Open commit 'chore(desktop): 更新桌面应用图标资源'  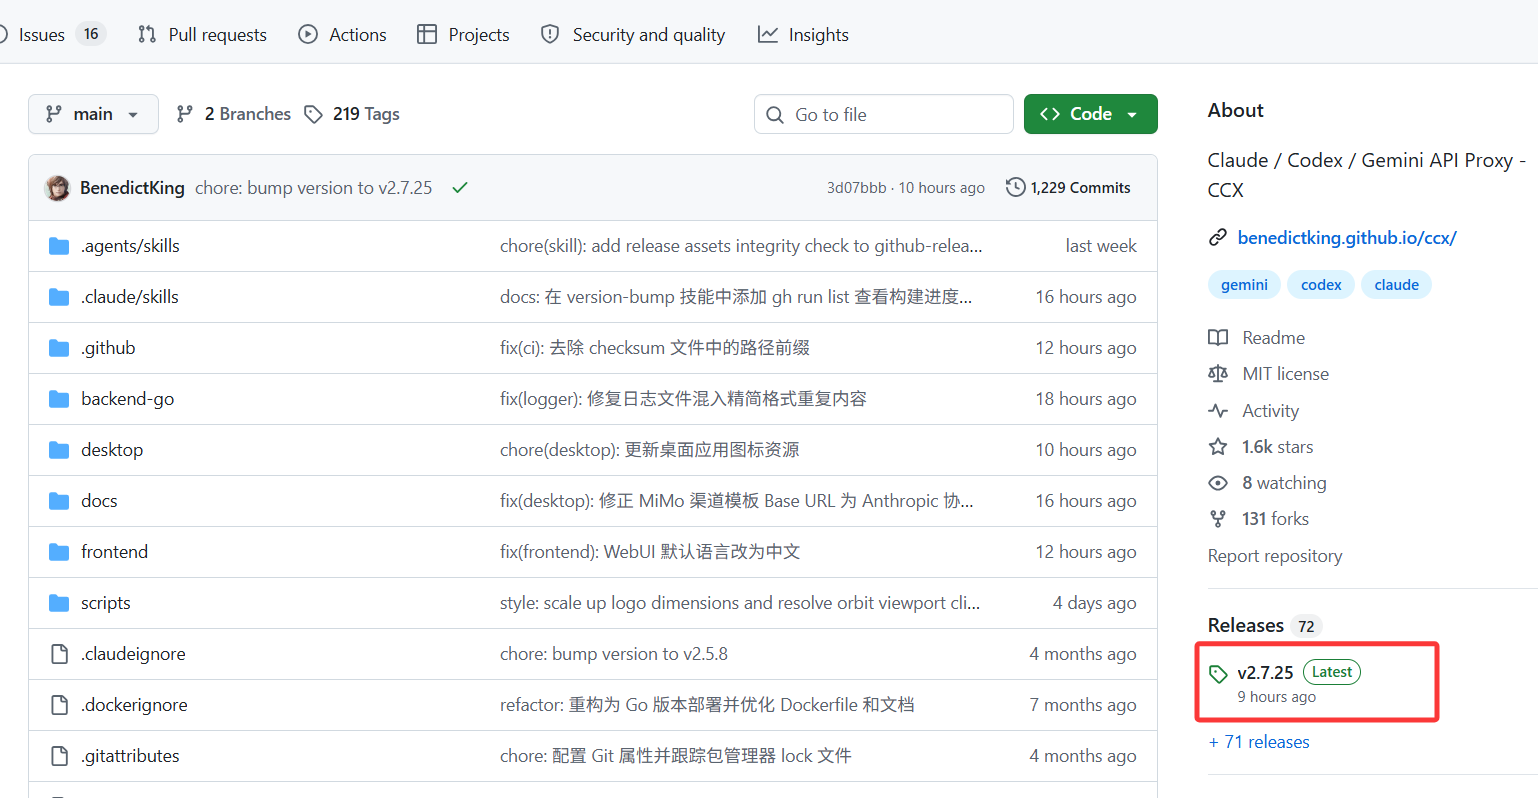pyautogui.click(x=650, y=450)
